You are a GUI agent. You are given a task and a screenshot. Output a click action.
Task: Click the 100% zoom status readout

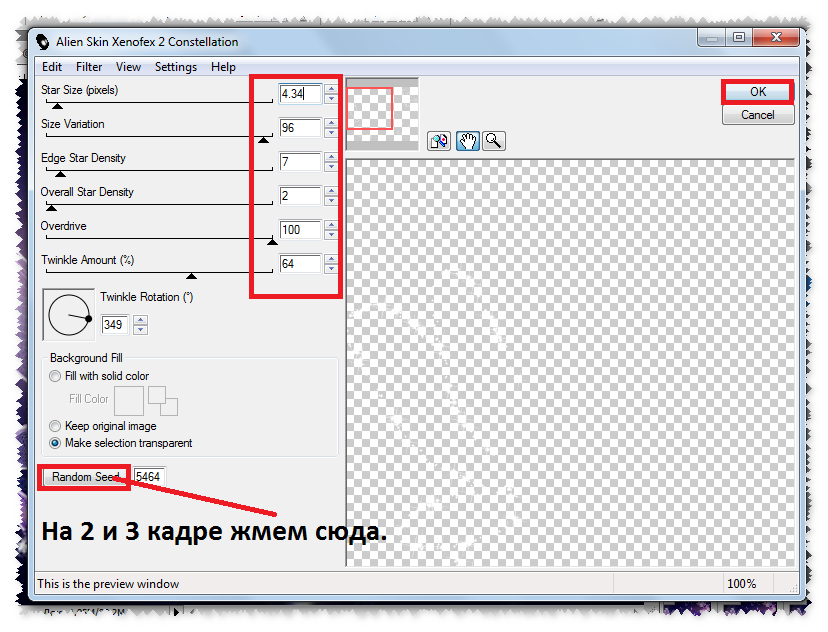[x=741, y=584]
